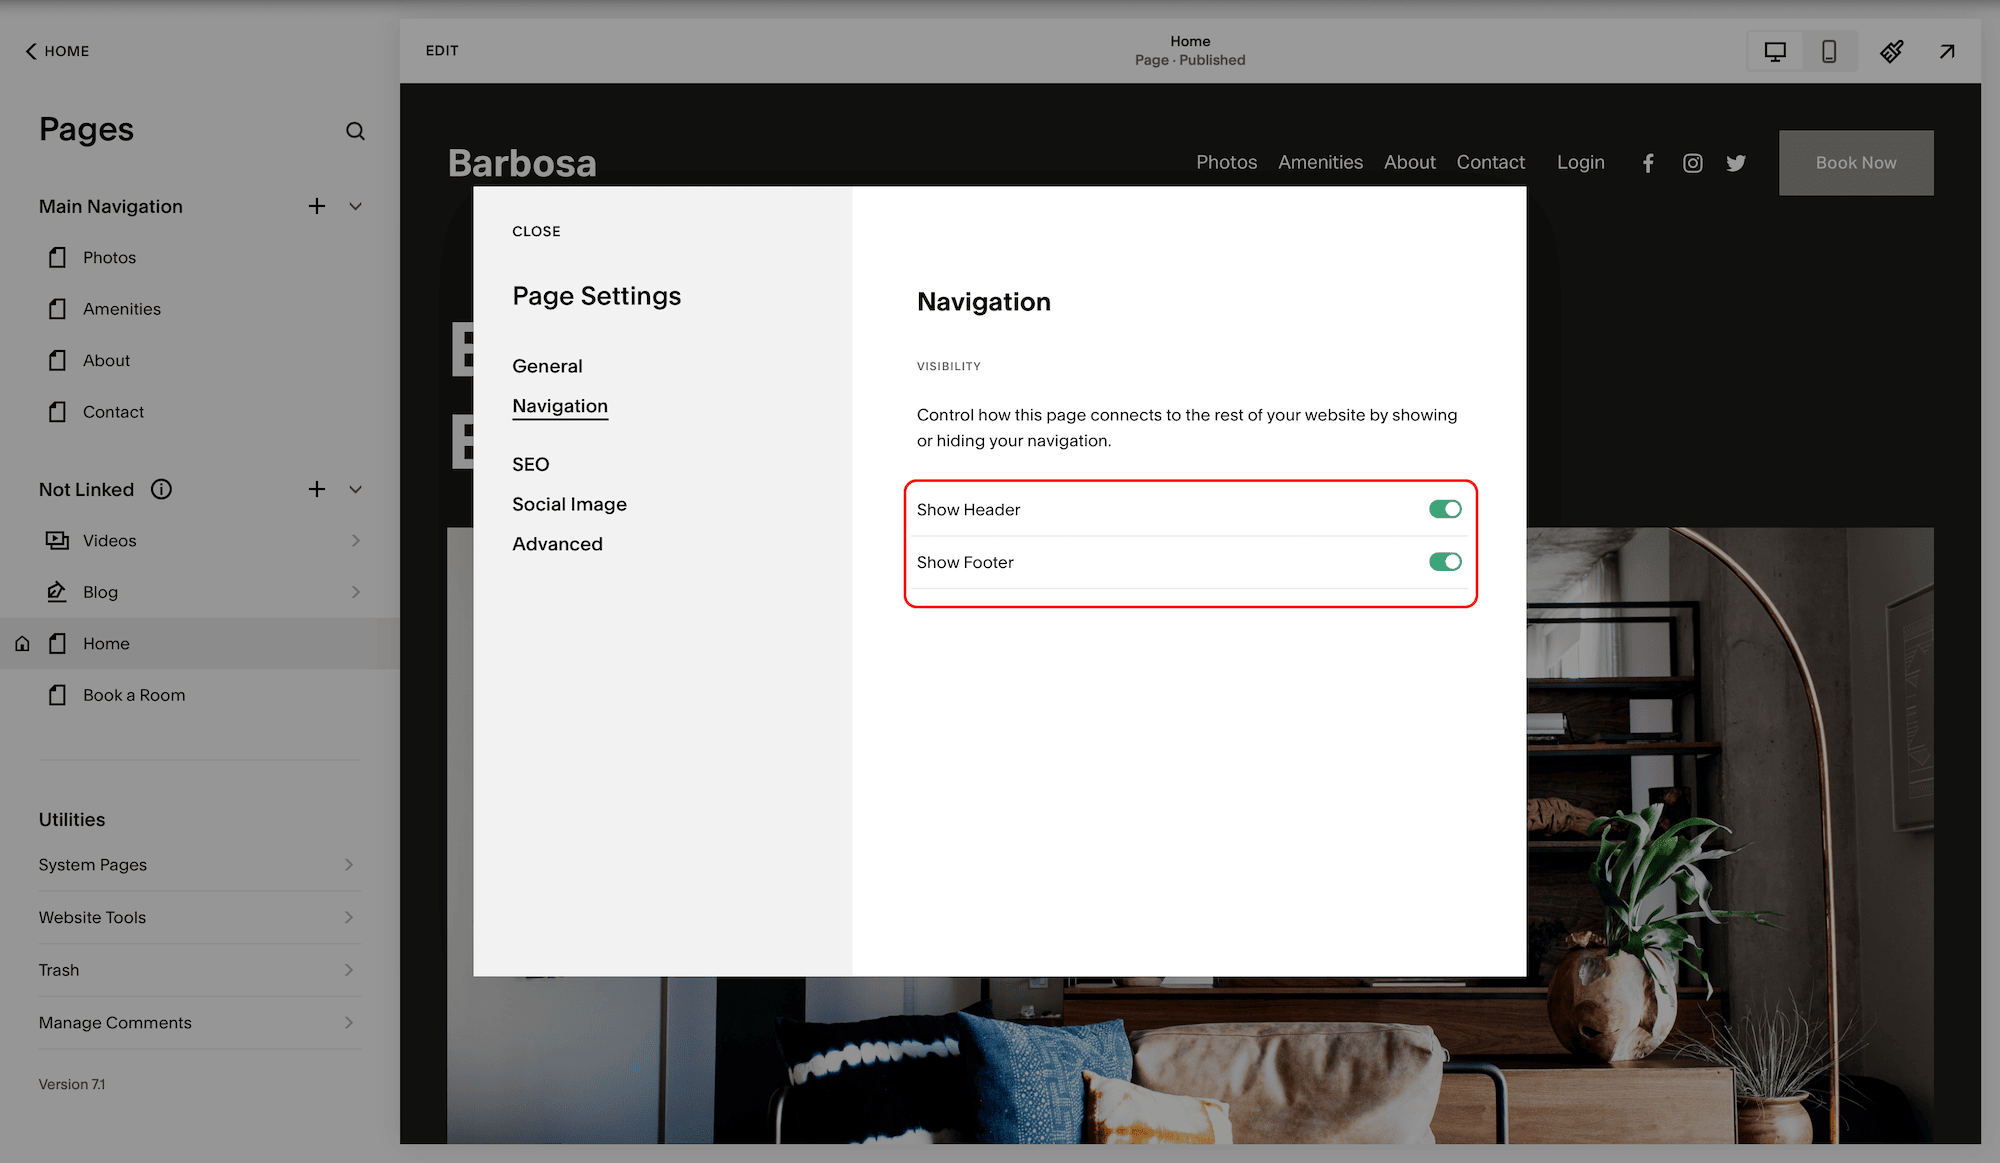The width and height of the screenshot is (2000, 1163).
Task: Expand the Videos page chevron
Action: tap(355, 541)
